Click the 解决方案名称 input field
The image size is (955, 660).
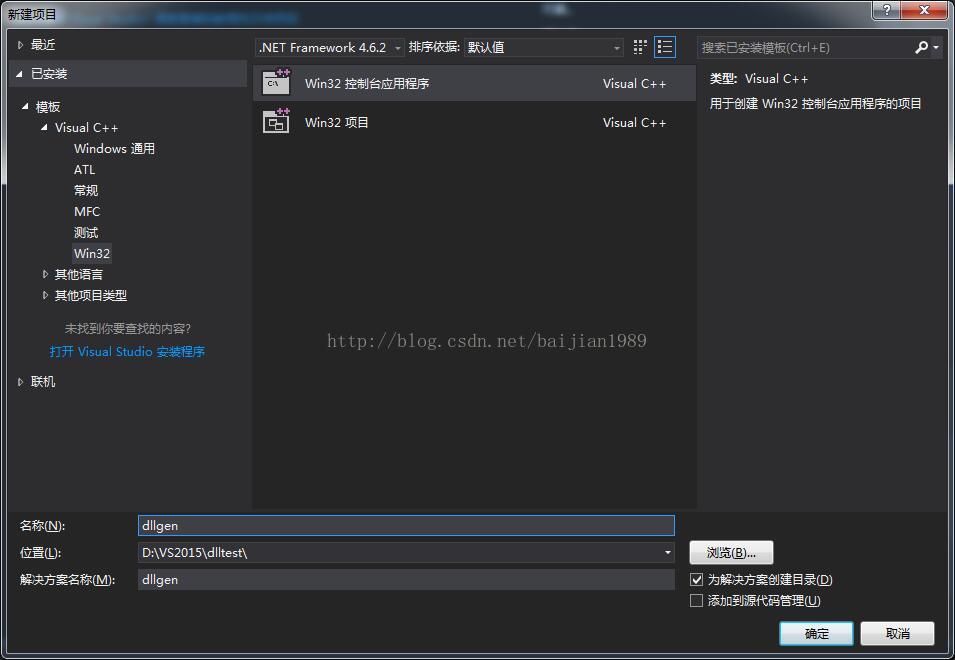click(406, 580)
